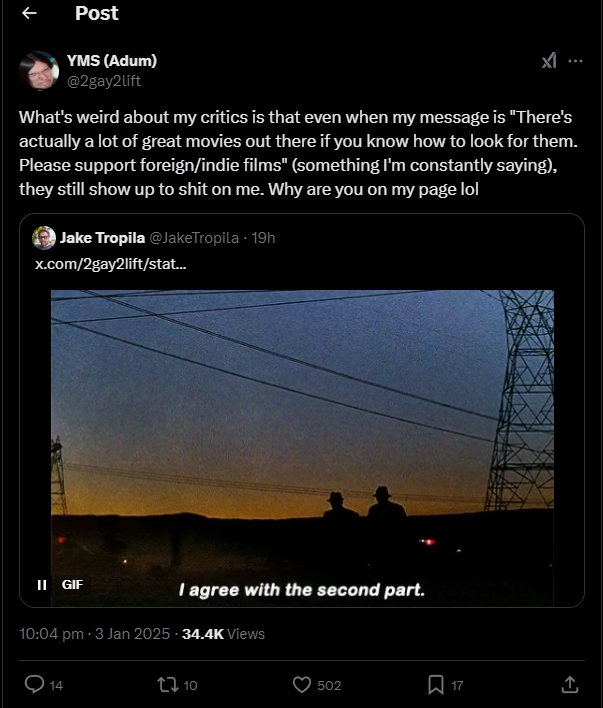
Task: Click the GIF label badge
Action: (x=72, y=585)
